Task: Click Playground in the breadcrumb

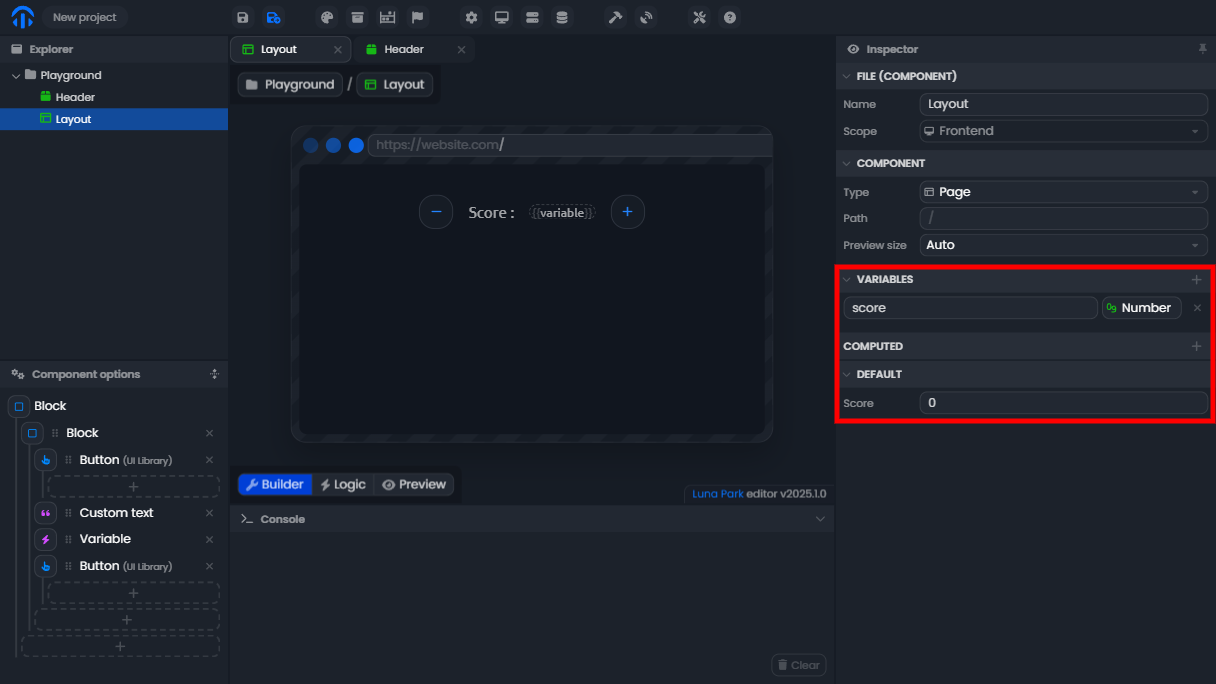Action: (x=290, y=84)
